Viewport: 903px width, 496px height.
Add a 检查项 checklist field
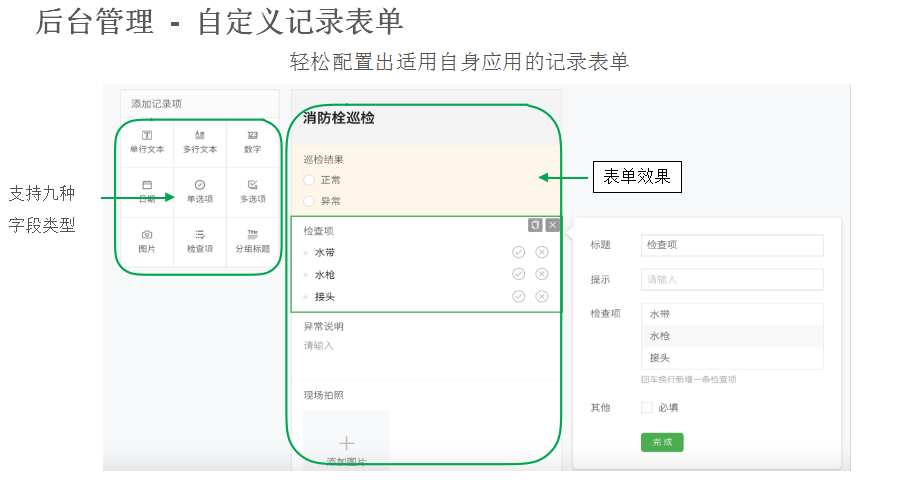(200, 241)
